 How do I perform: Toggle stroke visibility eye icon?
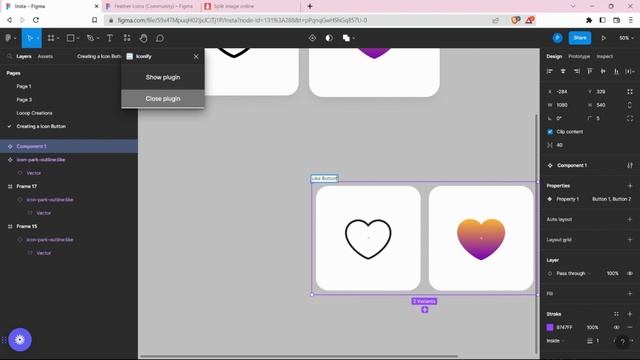point(616,327)
